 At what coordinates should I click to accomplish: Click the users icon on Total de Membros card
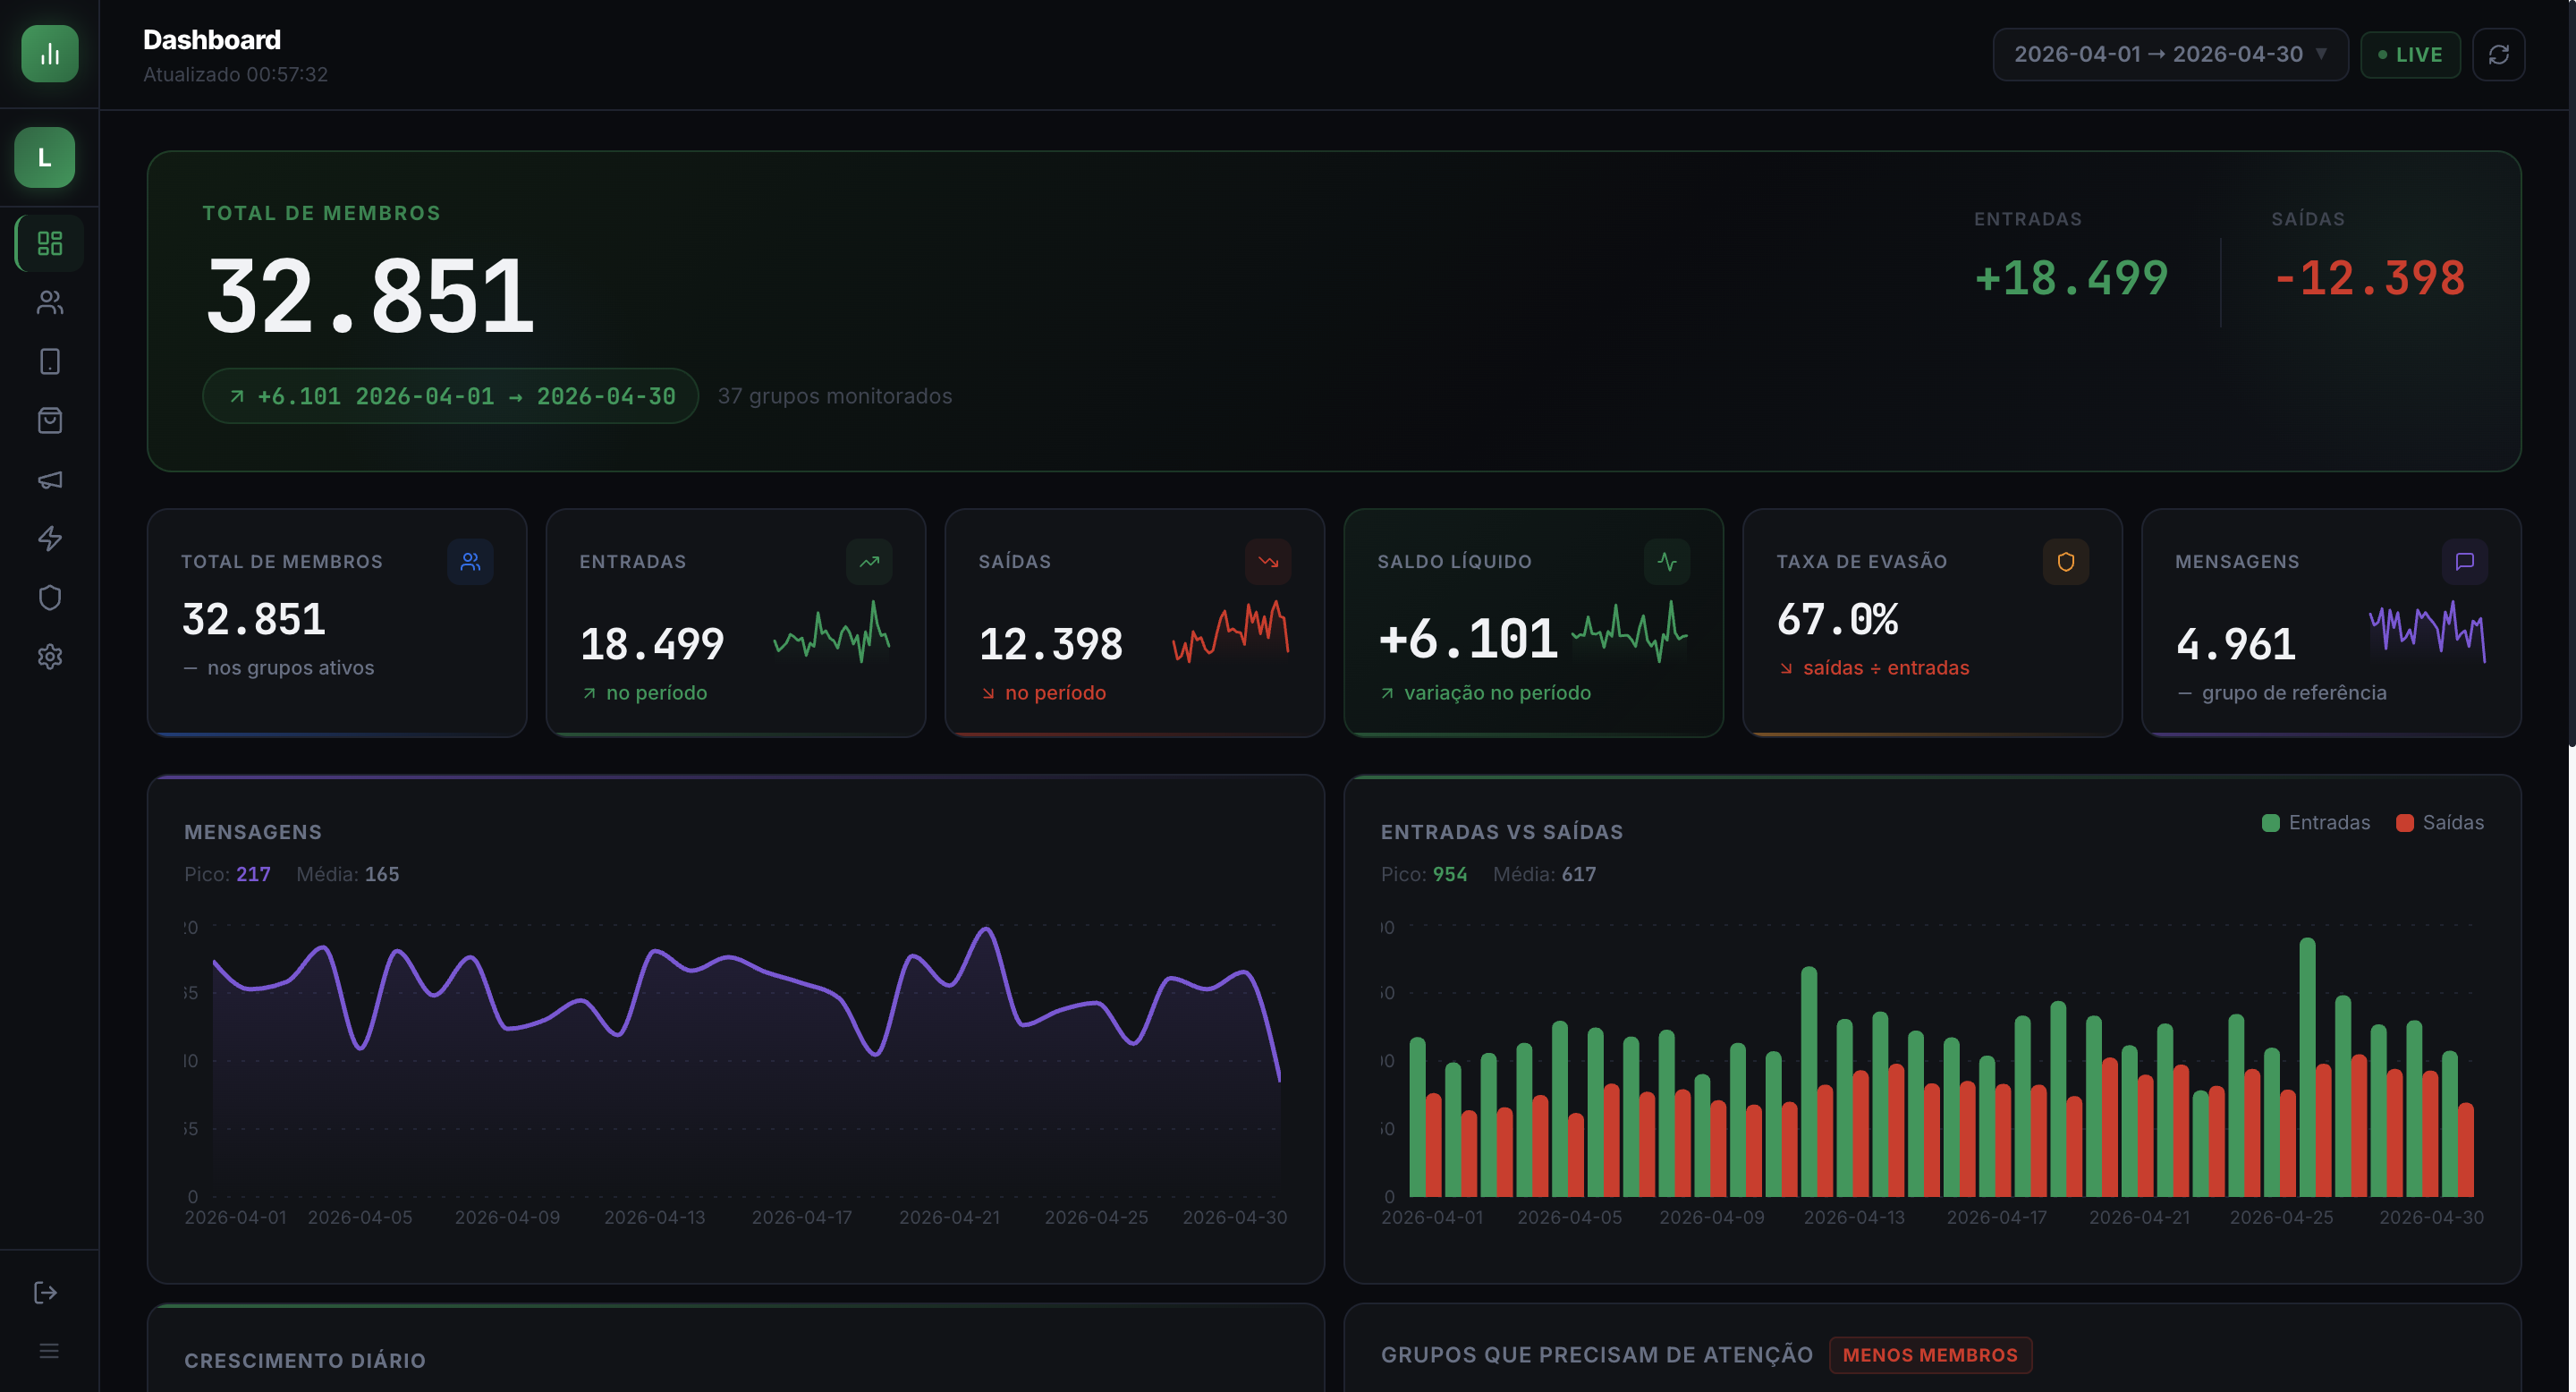click(470, 562)
